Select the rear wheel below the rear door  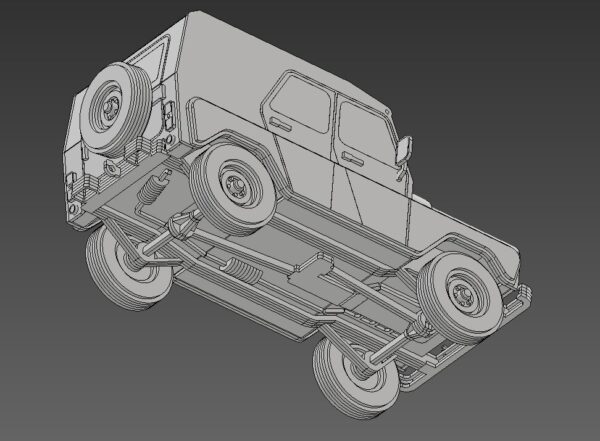[x=234, y=186]
